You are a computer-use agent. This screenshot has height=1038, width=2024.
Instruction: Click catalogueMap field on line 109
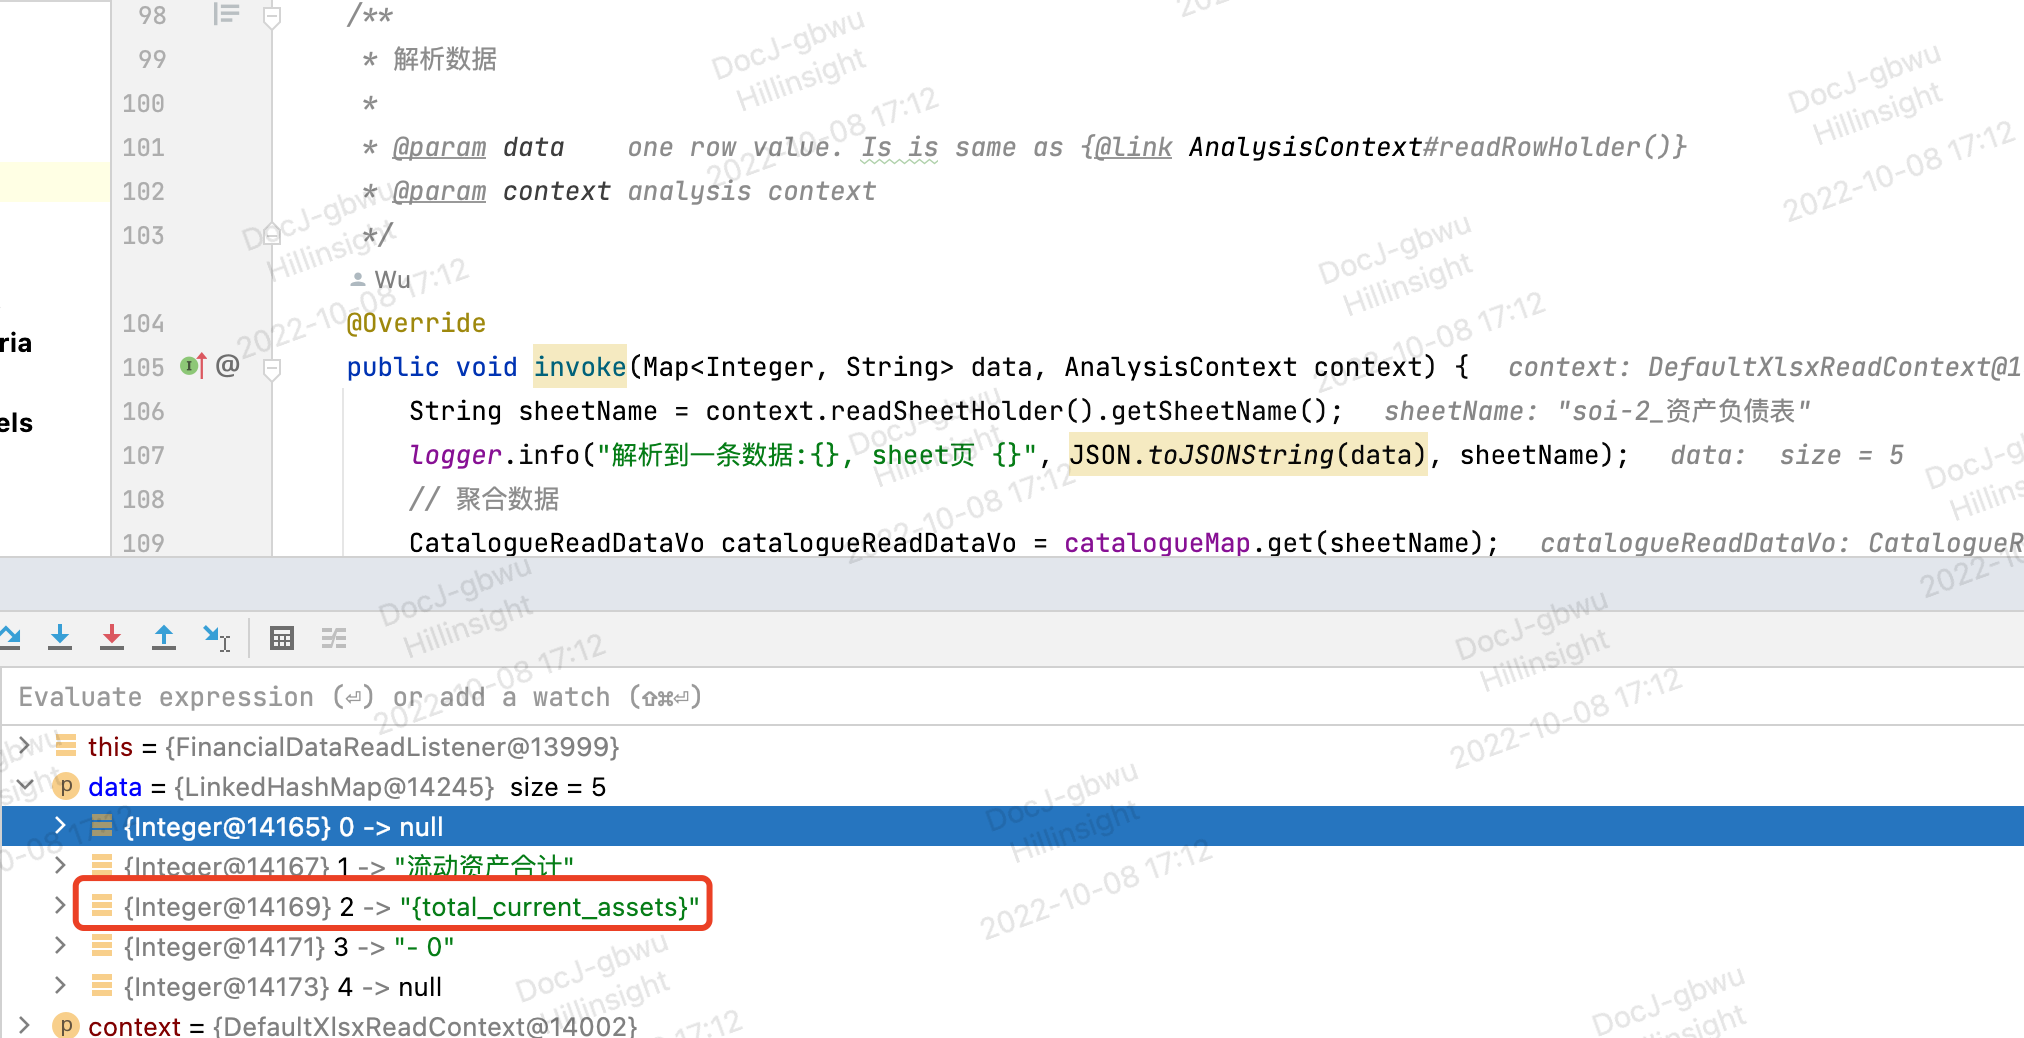click(x=1157, y=543)
